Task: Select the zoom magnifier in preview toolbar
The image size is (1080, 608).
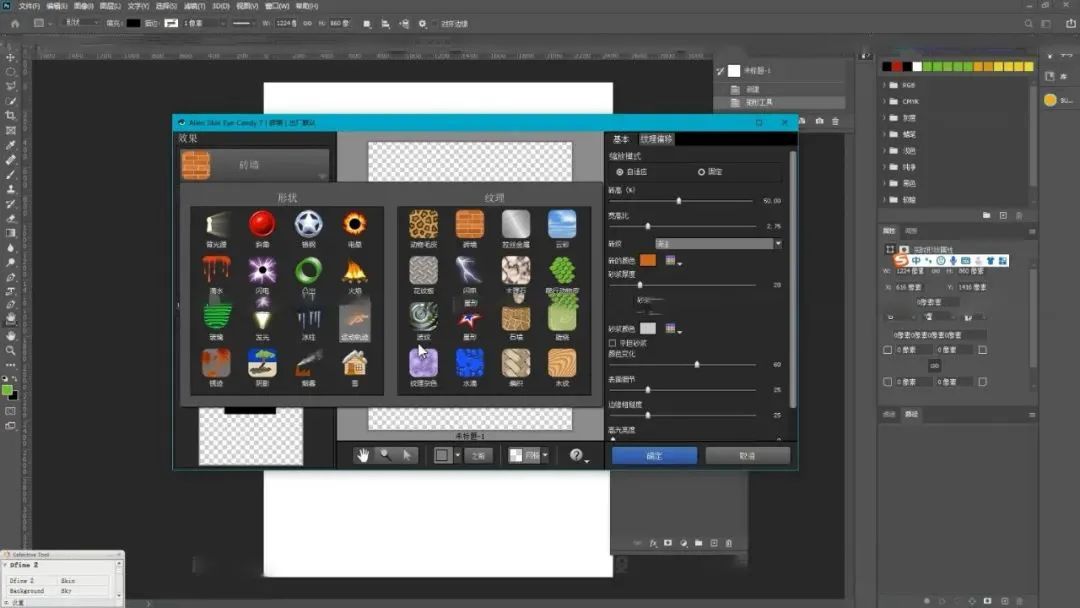Action: 385,455
